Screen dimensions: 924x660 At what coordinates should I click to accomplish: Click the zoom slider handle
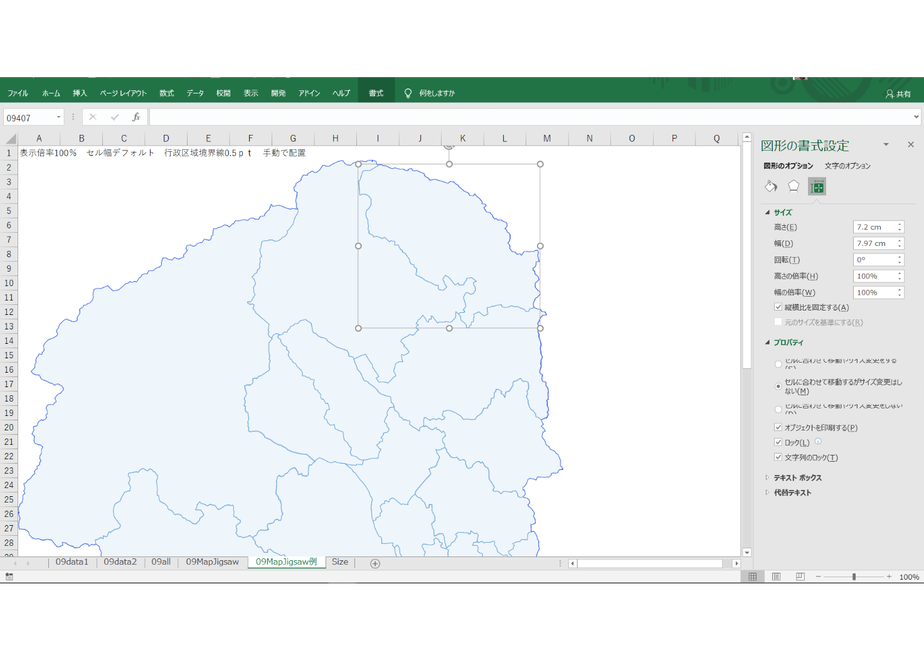[853, 577]
